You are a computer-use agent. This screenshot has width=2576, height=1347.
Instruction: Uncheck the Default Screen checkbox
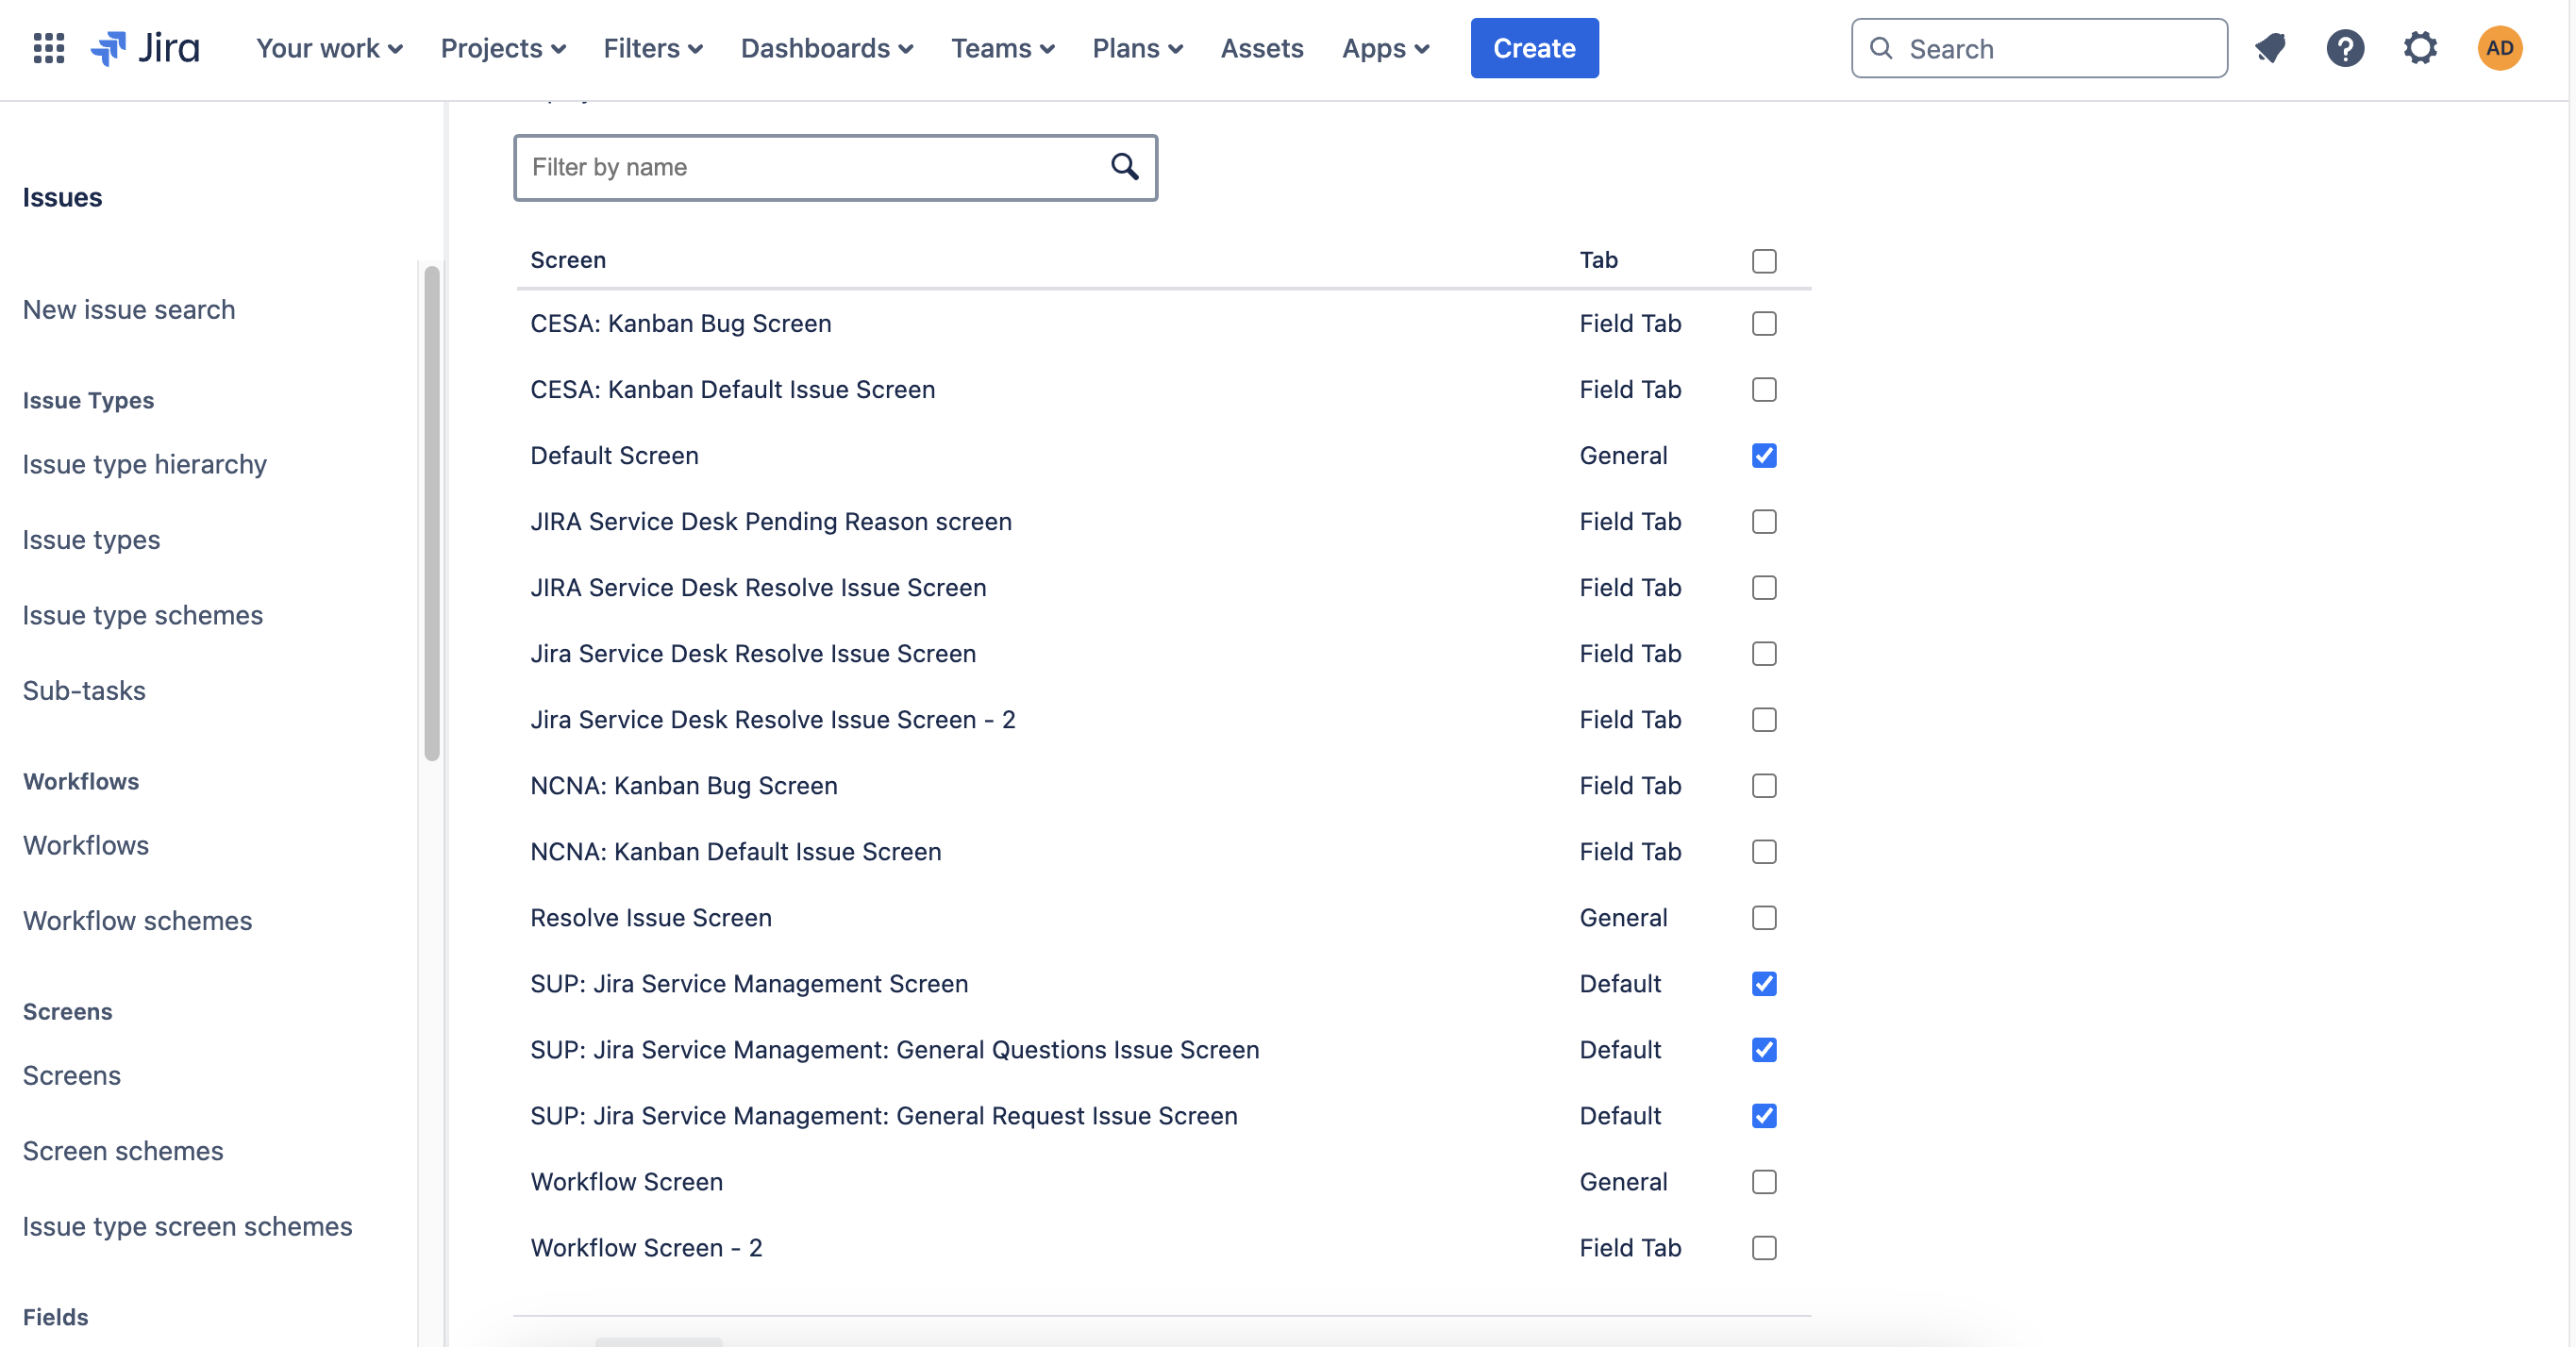click(1764, 456)
